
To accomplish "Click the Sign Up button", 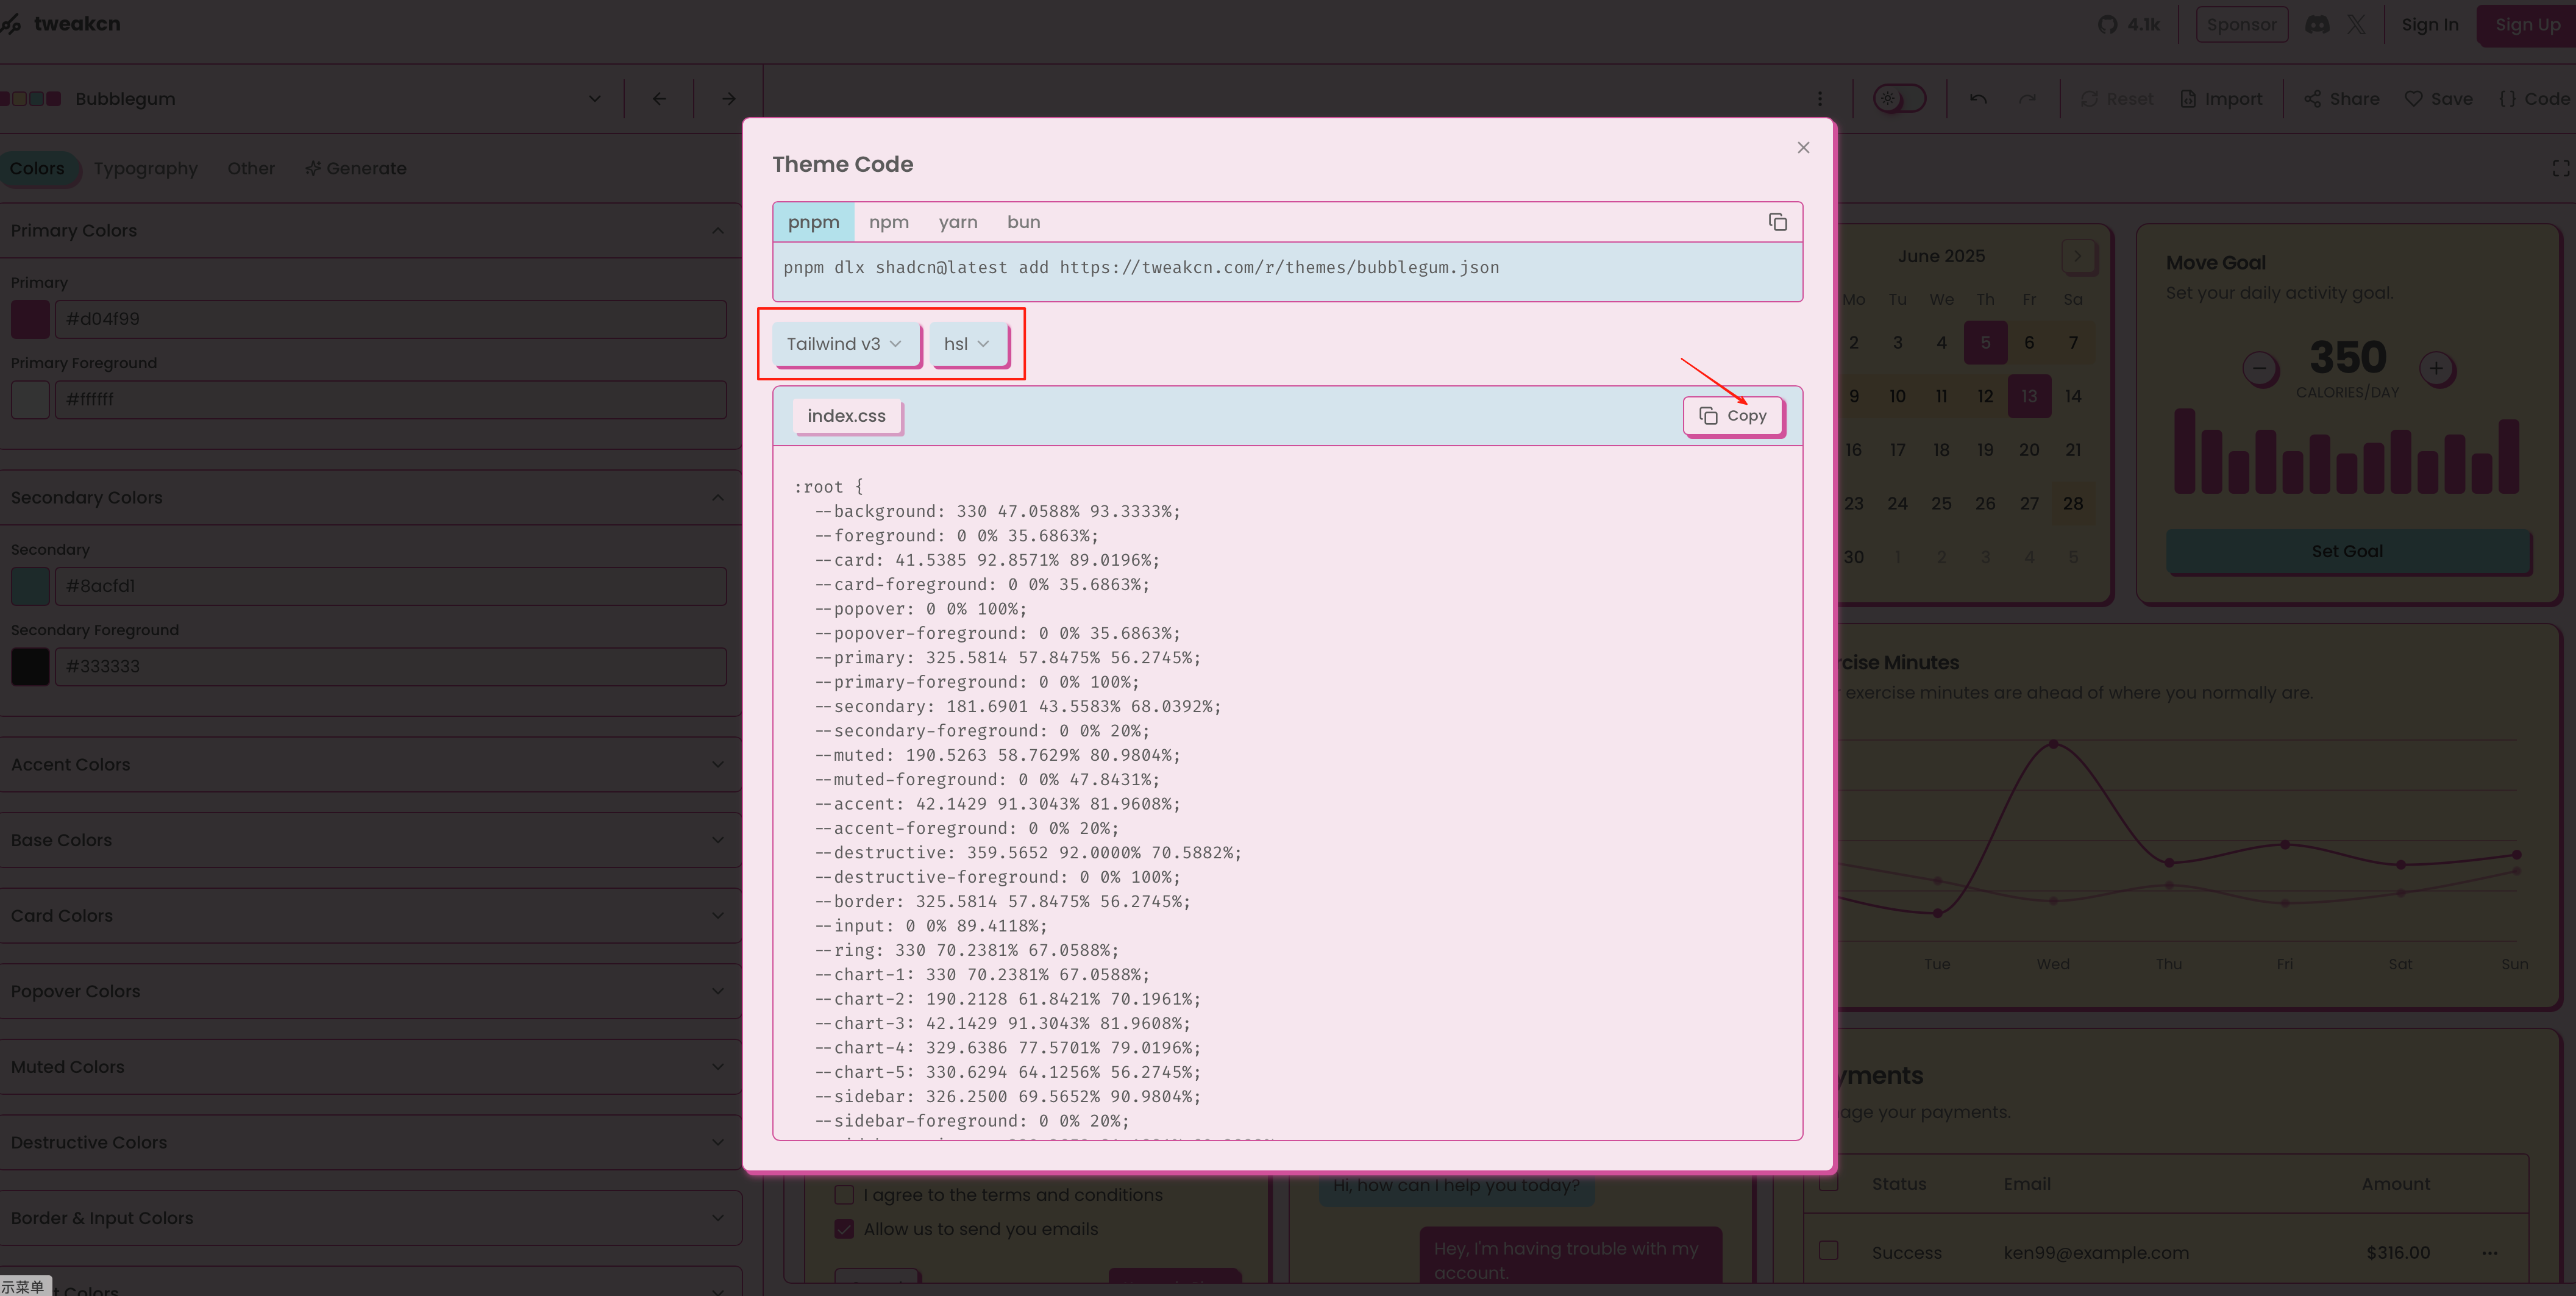I will pyautogui.click(x=2526, y=24).
